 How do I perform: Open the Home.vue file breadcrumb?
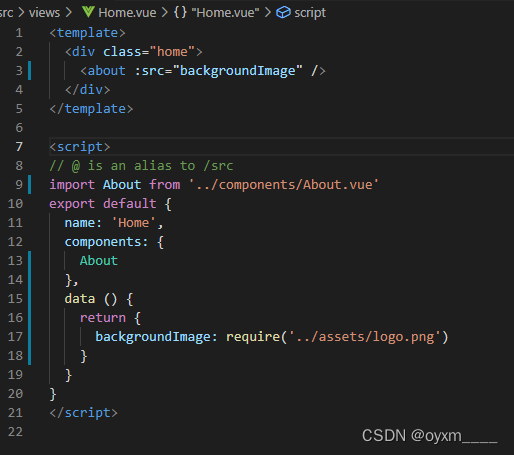(127, 13)
